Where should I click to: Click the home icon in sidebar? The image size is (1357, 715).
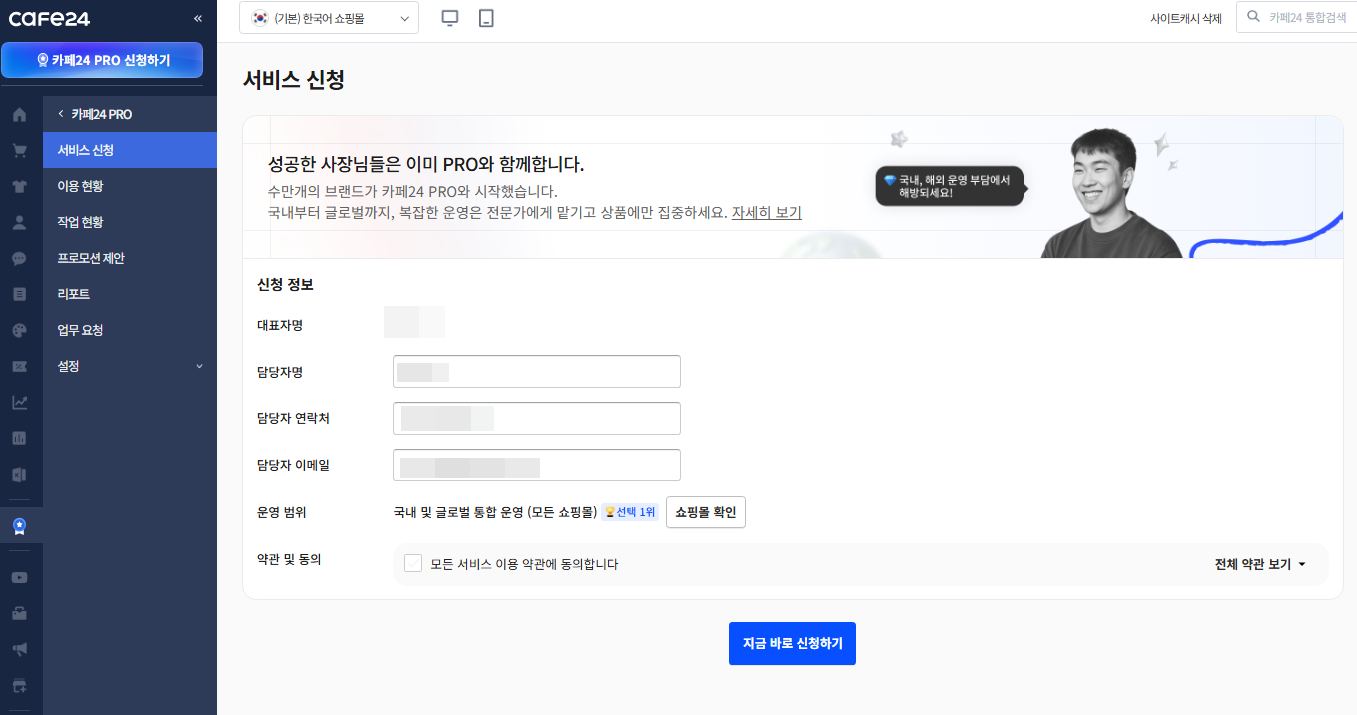19,115
